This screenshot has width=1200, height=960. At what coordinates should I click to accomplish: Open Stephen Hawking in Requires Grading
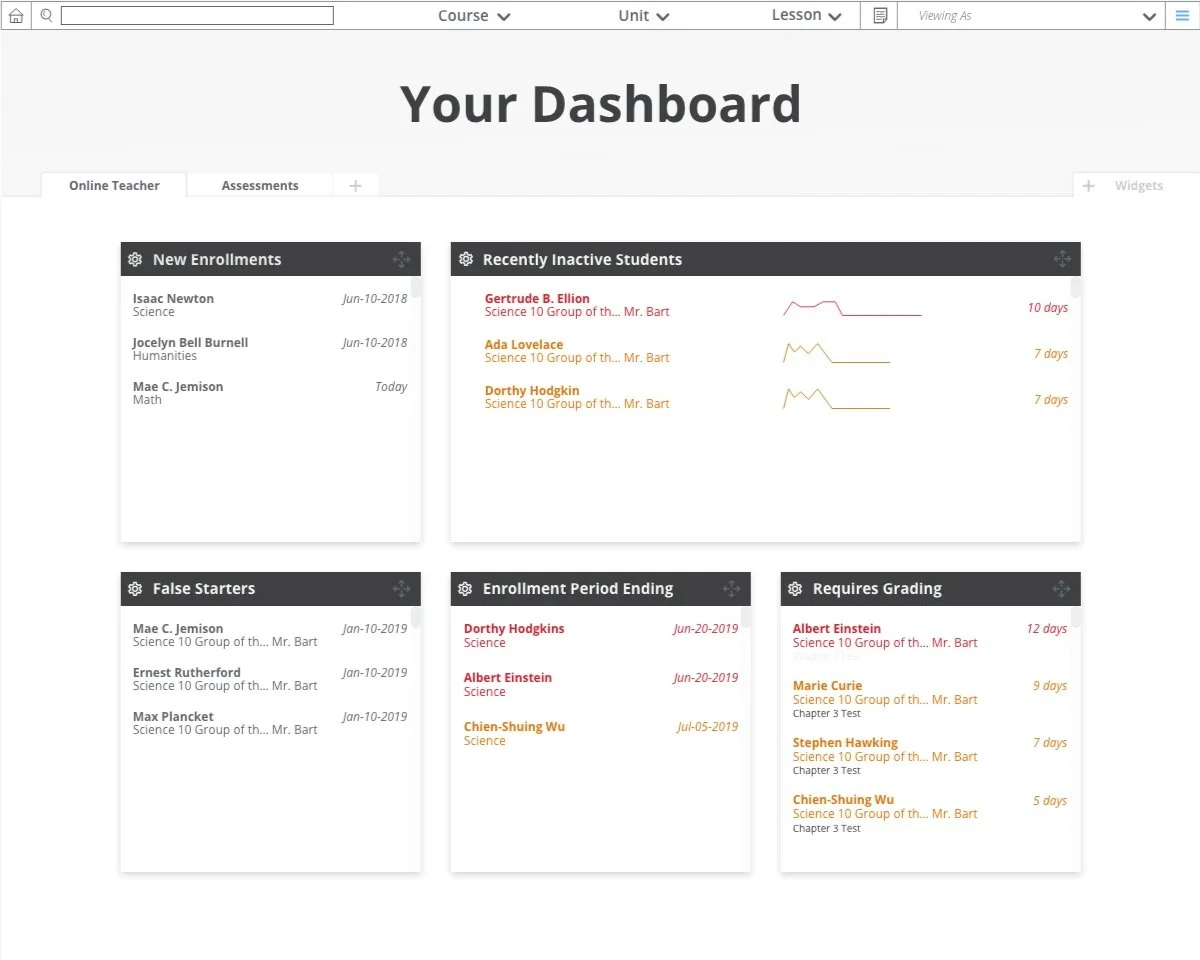pyautogui.click(x=930, y=756)
